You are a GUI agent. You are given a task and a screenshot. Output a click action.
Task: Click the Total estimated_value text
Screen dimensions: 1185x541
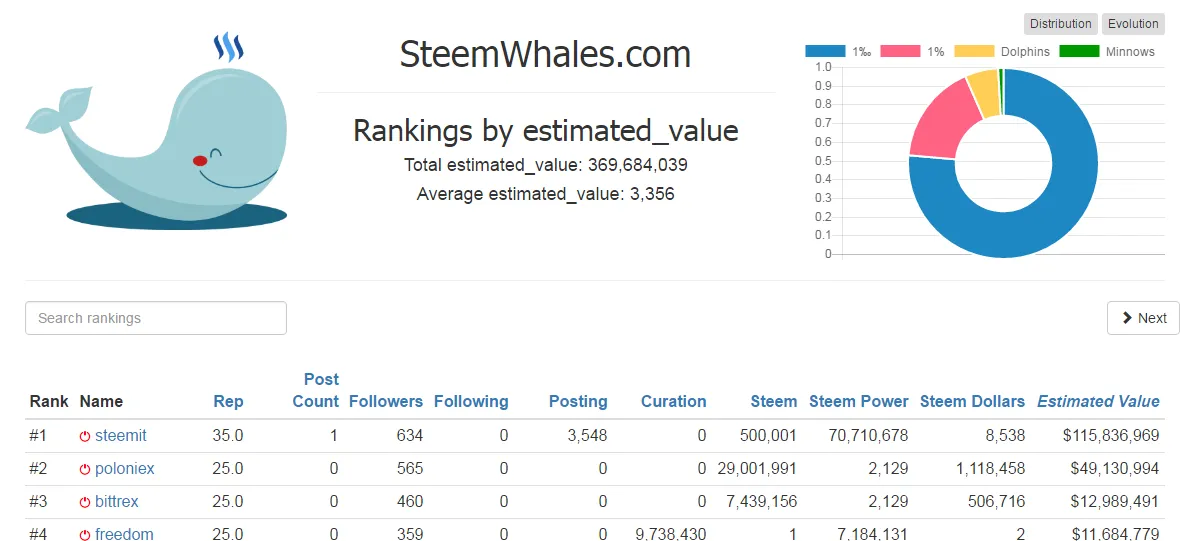click(x=546, y=165)
